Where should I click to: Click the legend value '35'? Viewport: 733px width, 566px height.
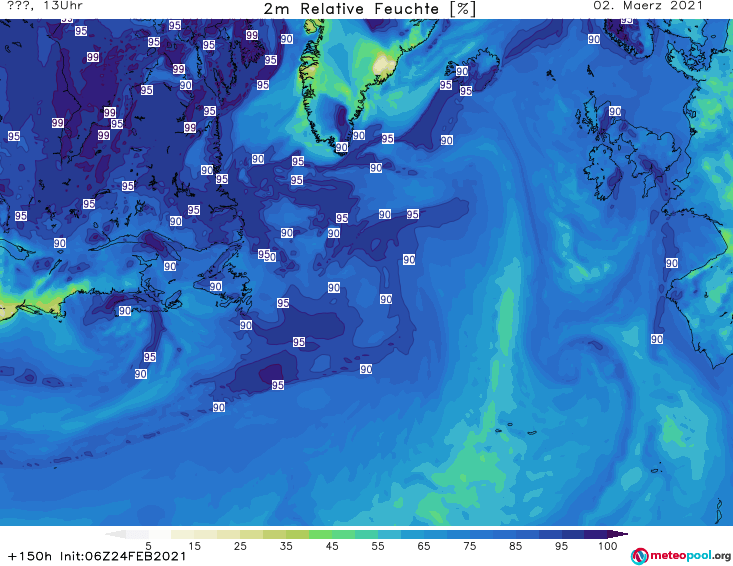(x=286, y=546)
